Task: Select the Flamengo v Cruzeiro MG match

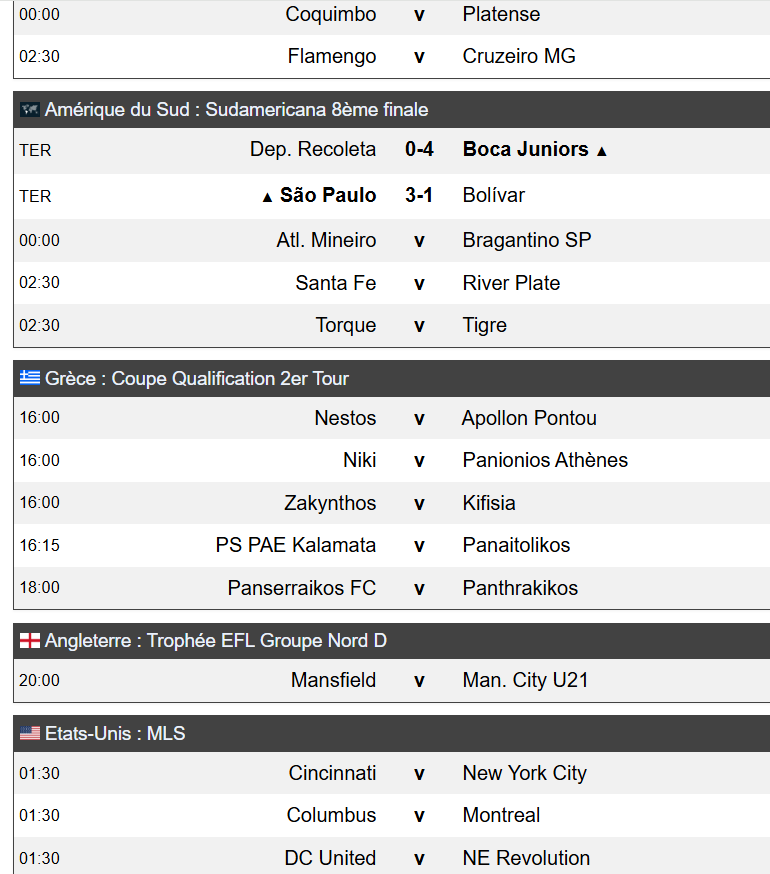Action: point(392,56)
